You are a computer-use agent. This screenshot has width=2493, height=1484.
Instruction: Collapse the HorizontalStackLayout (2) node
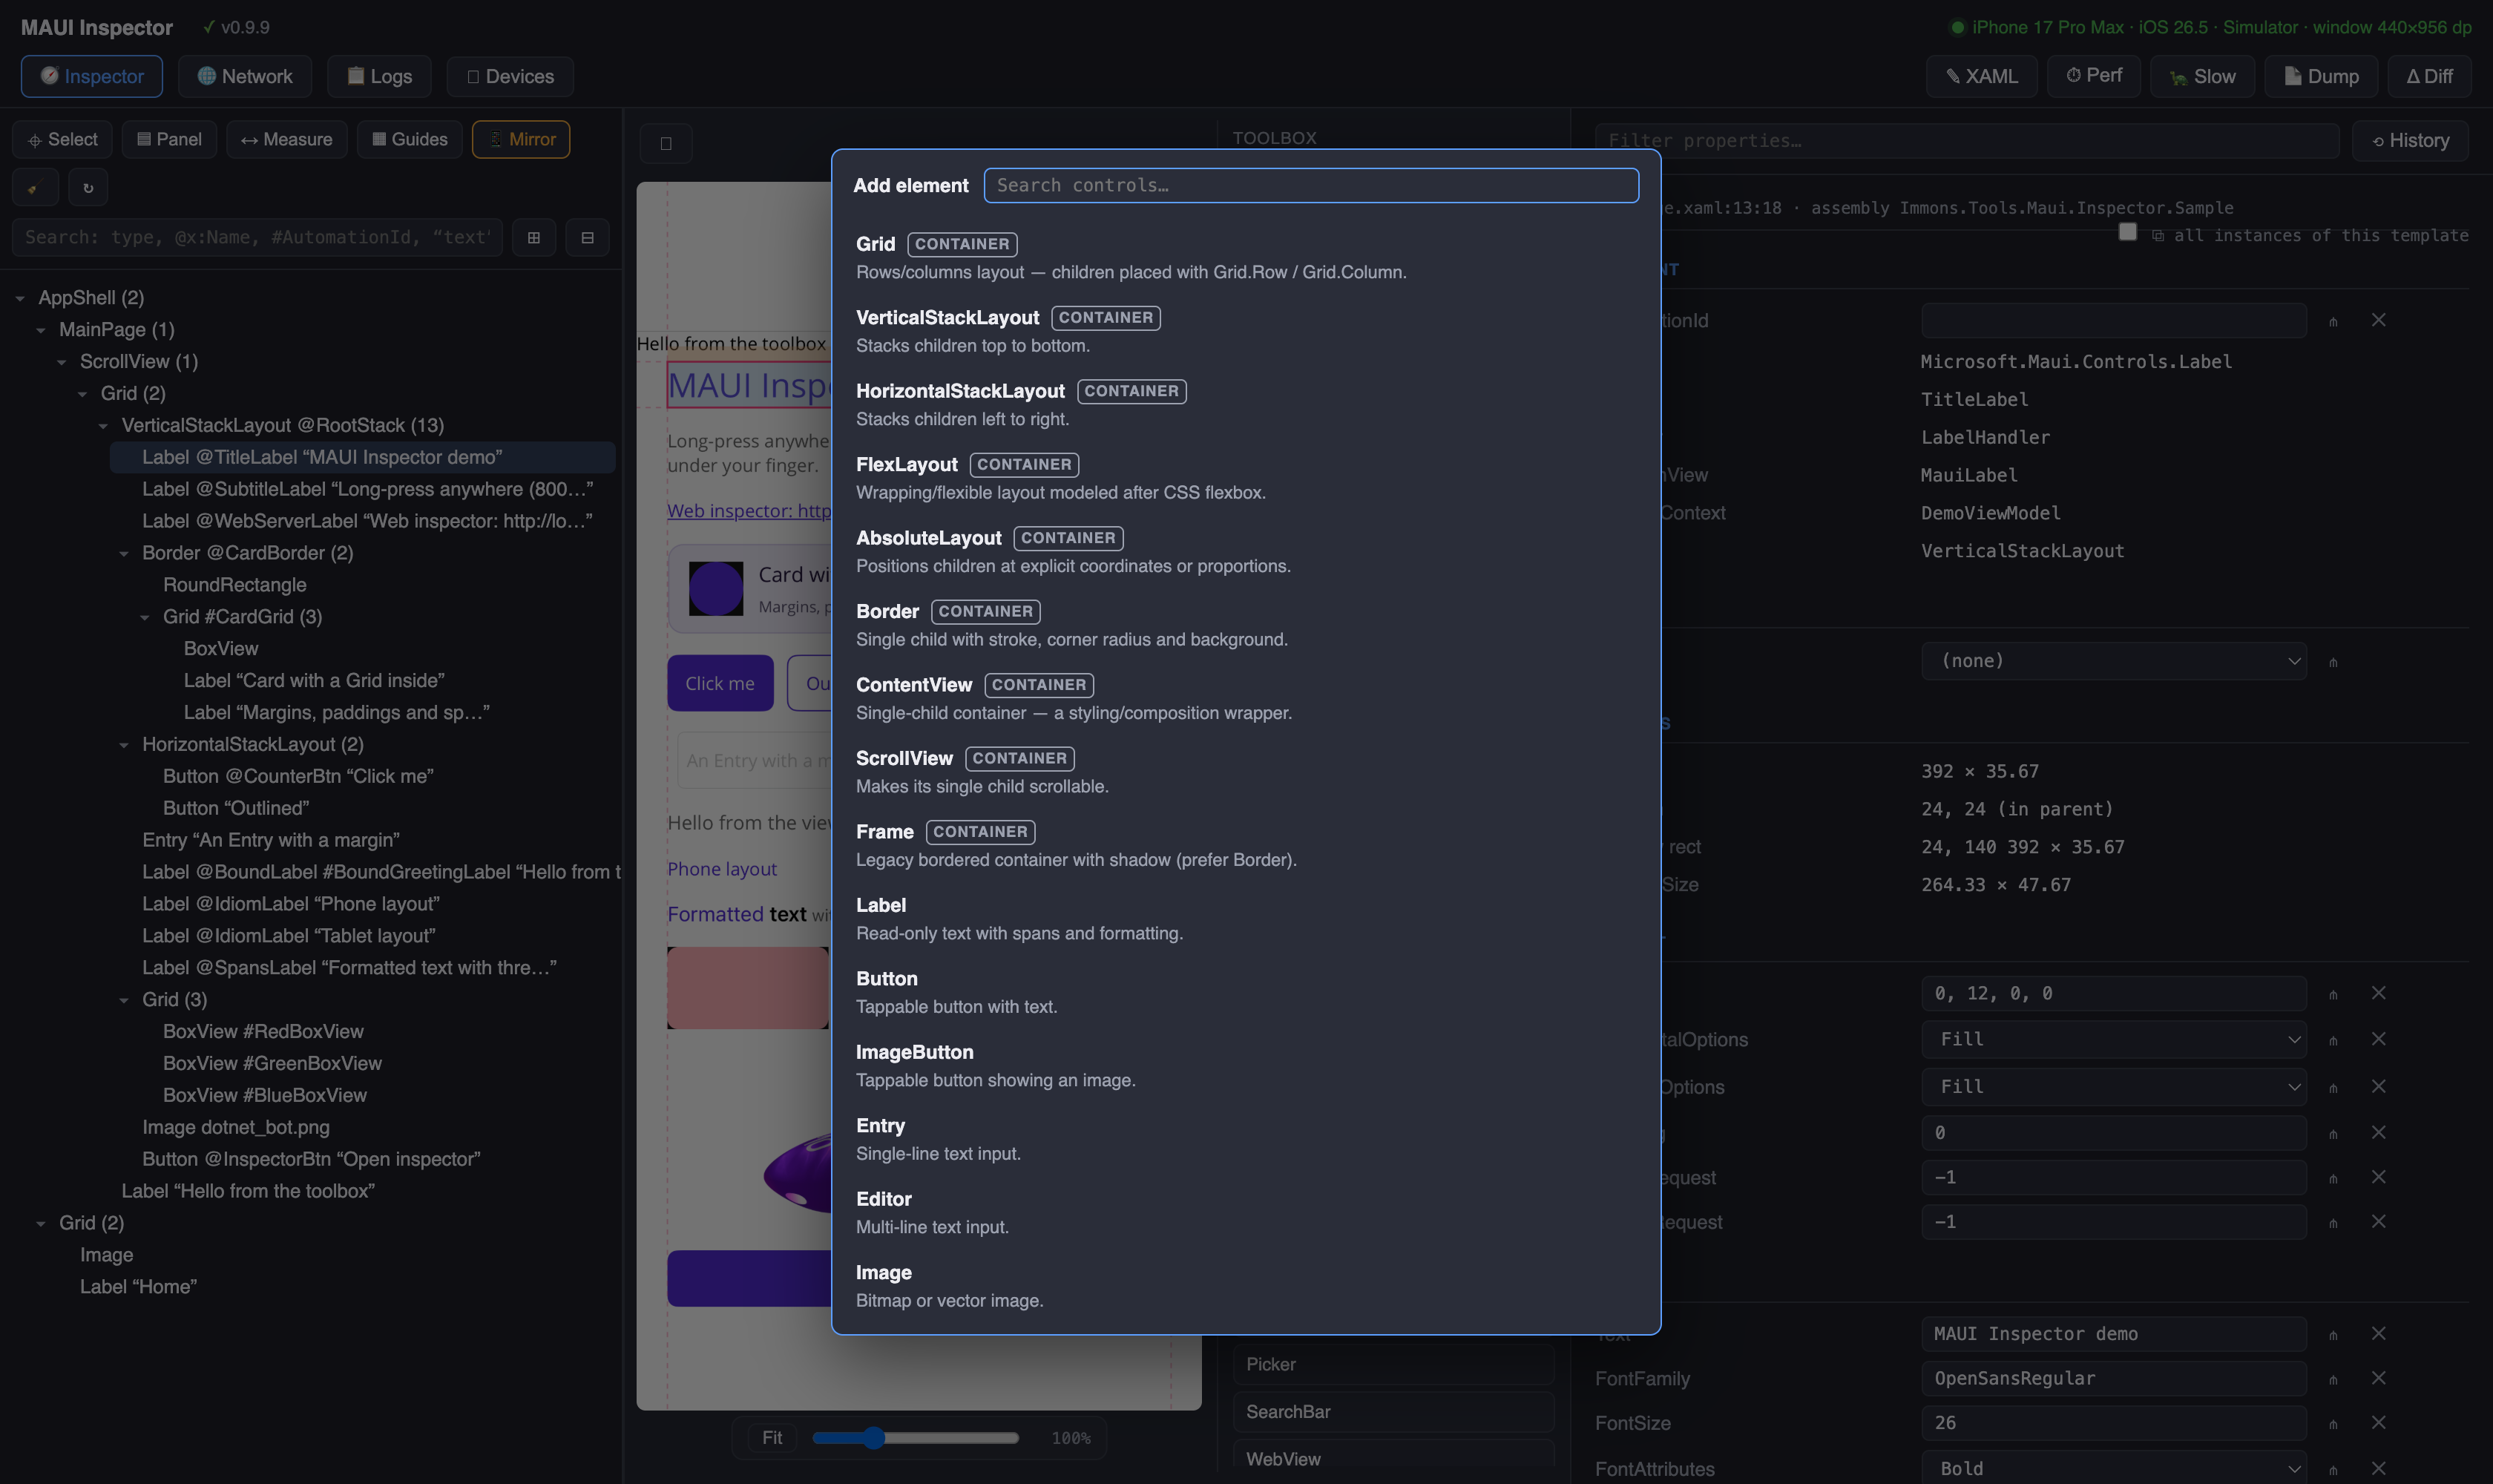(x=124, y=745)
